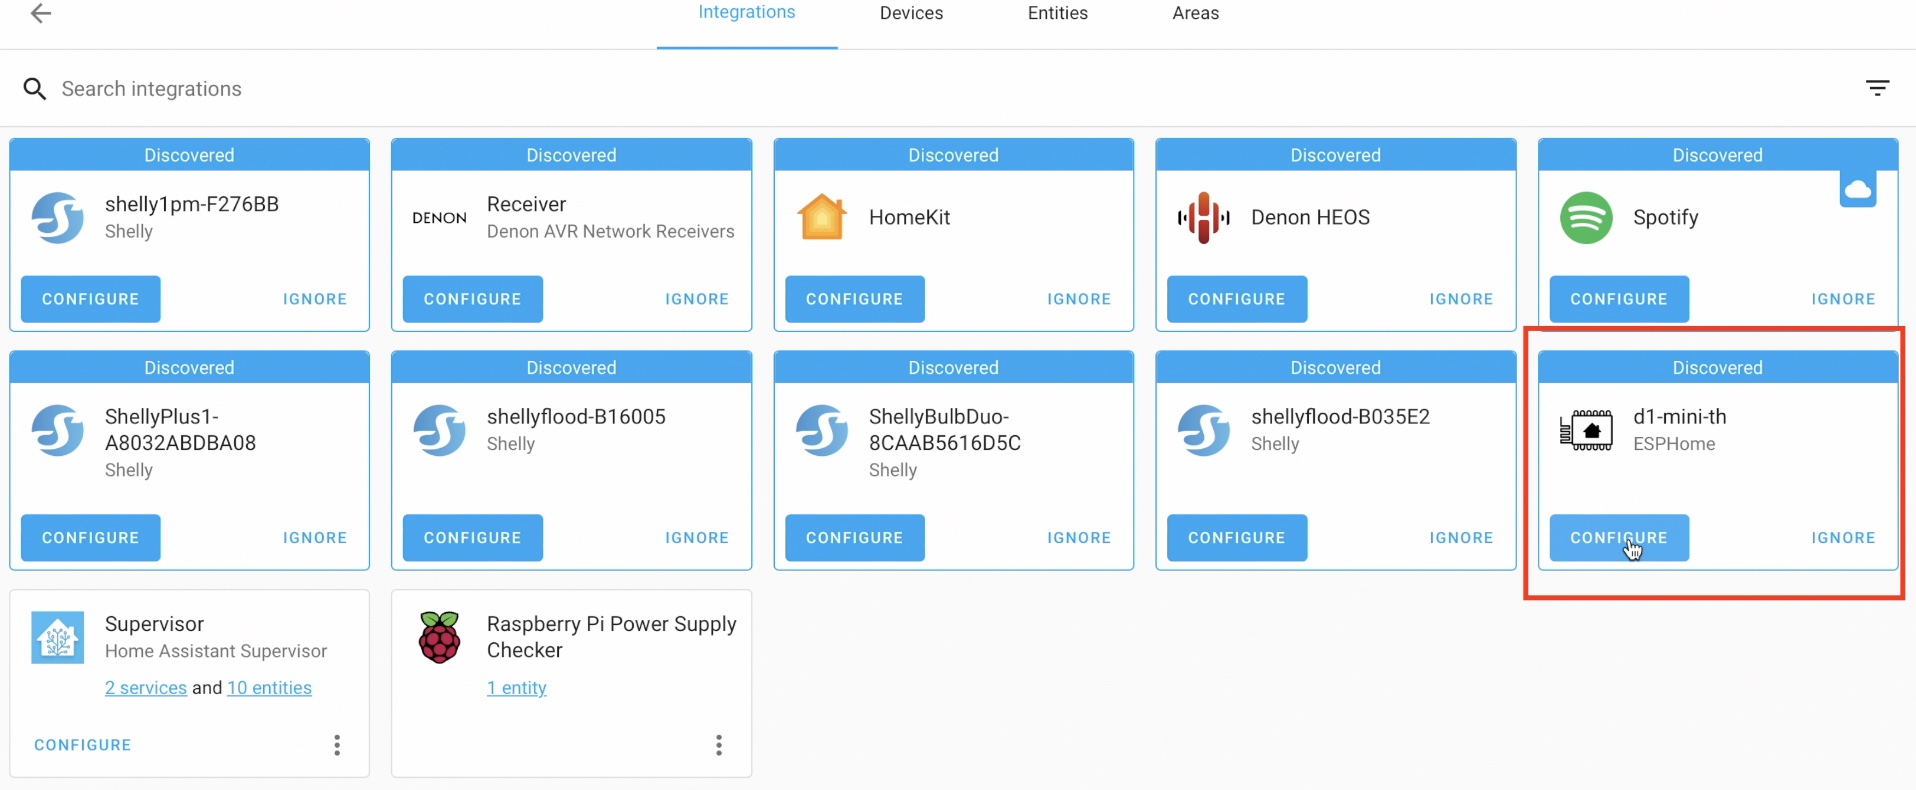Click the Shelly logo on shelly1pm-F276BB card
The image size is (1916, 790).
click(58, 217)
